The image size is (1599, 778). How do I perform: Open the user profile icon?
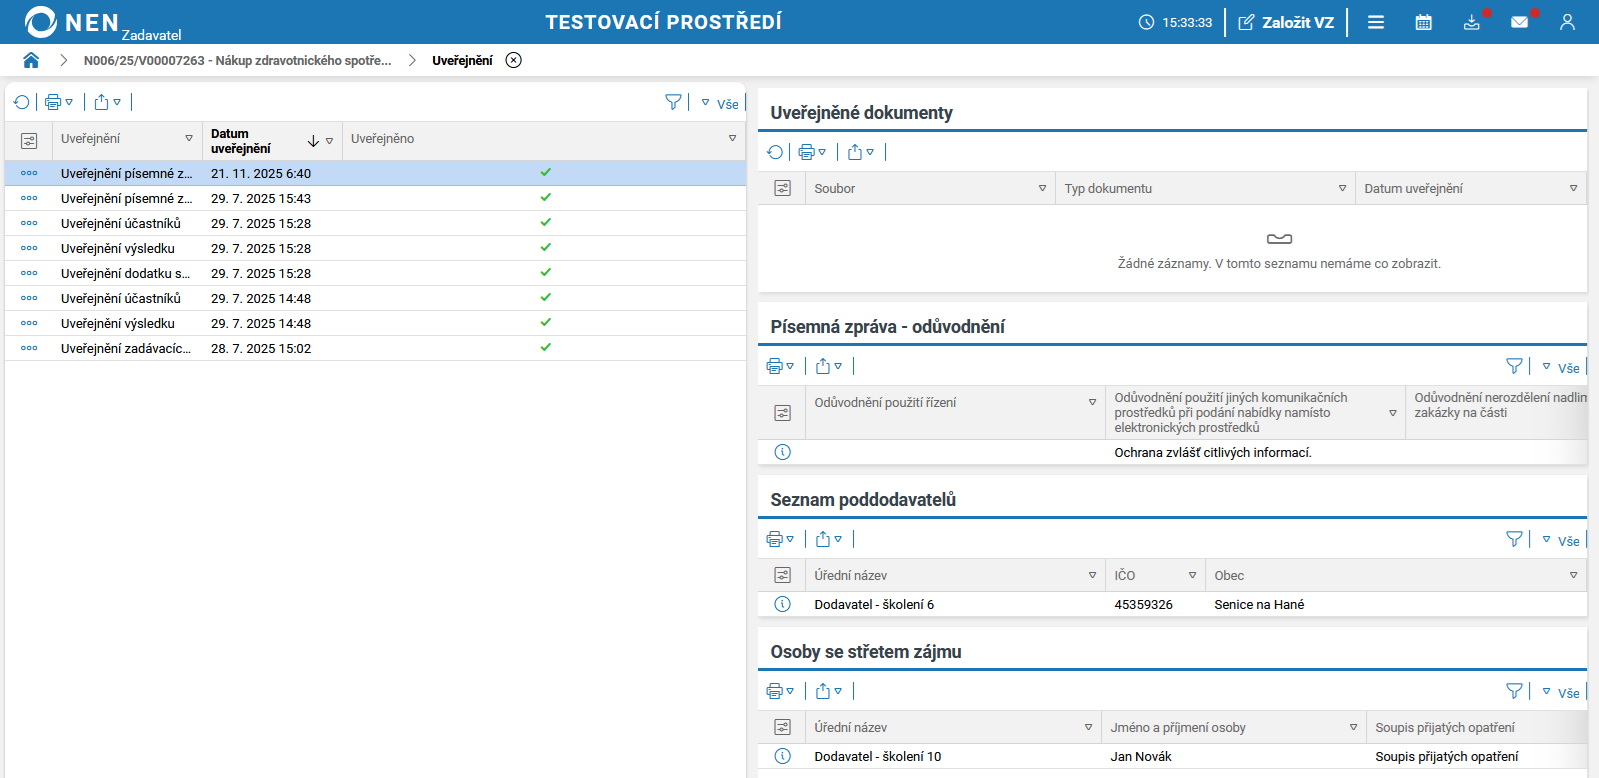coord(1567,22)
